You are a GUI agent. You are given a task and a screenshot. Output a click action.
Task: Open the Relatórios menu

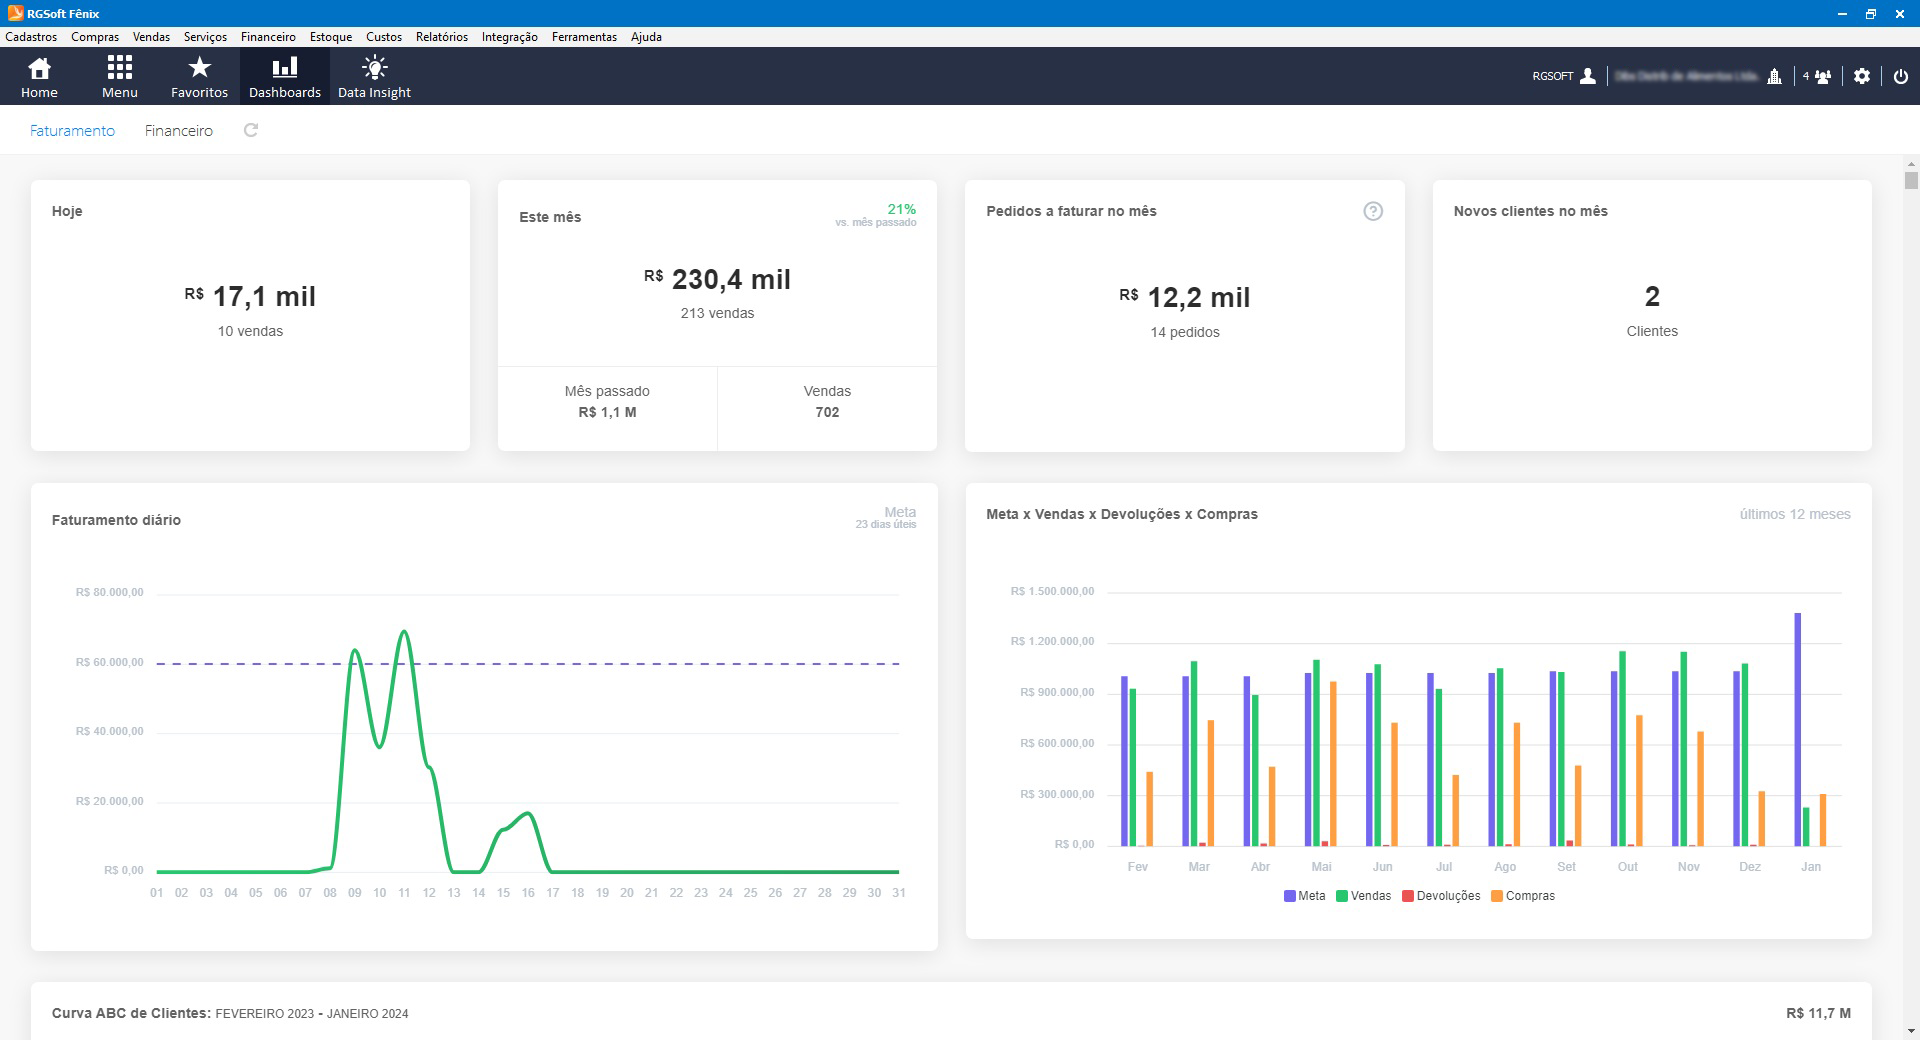442,37
